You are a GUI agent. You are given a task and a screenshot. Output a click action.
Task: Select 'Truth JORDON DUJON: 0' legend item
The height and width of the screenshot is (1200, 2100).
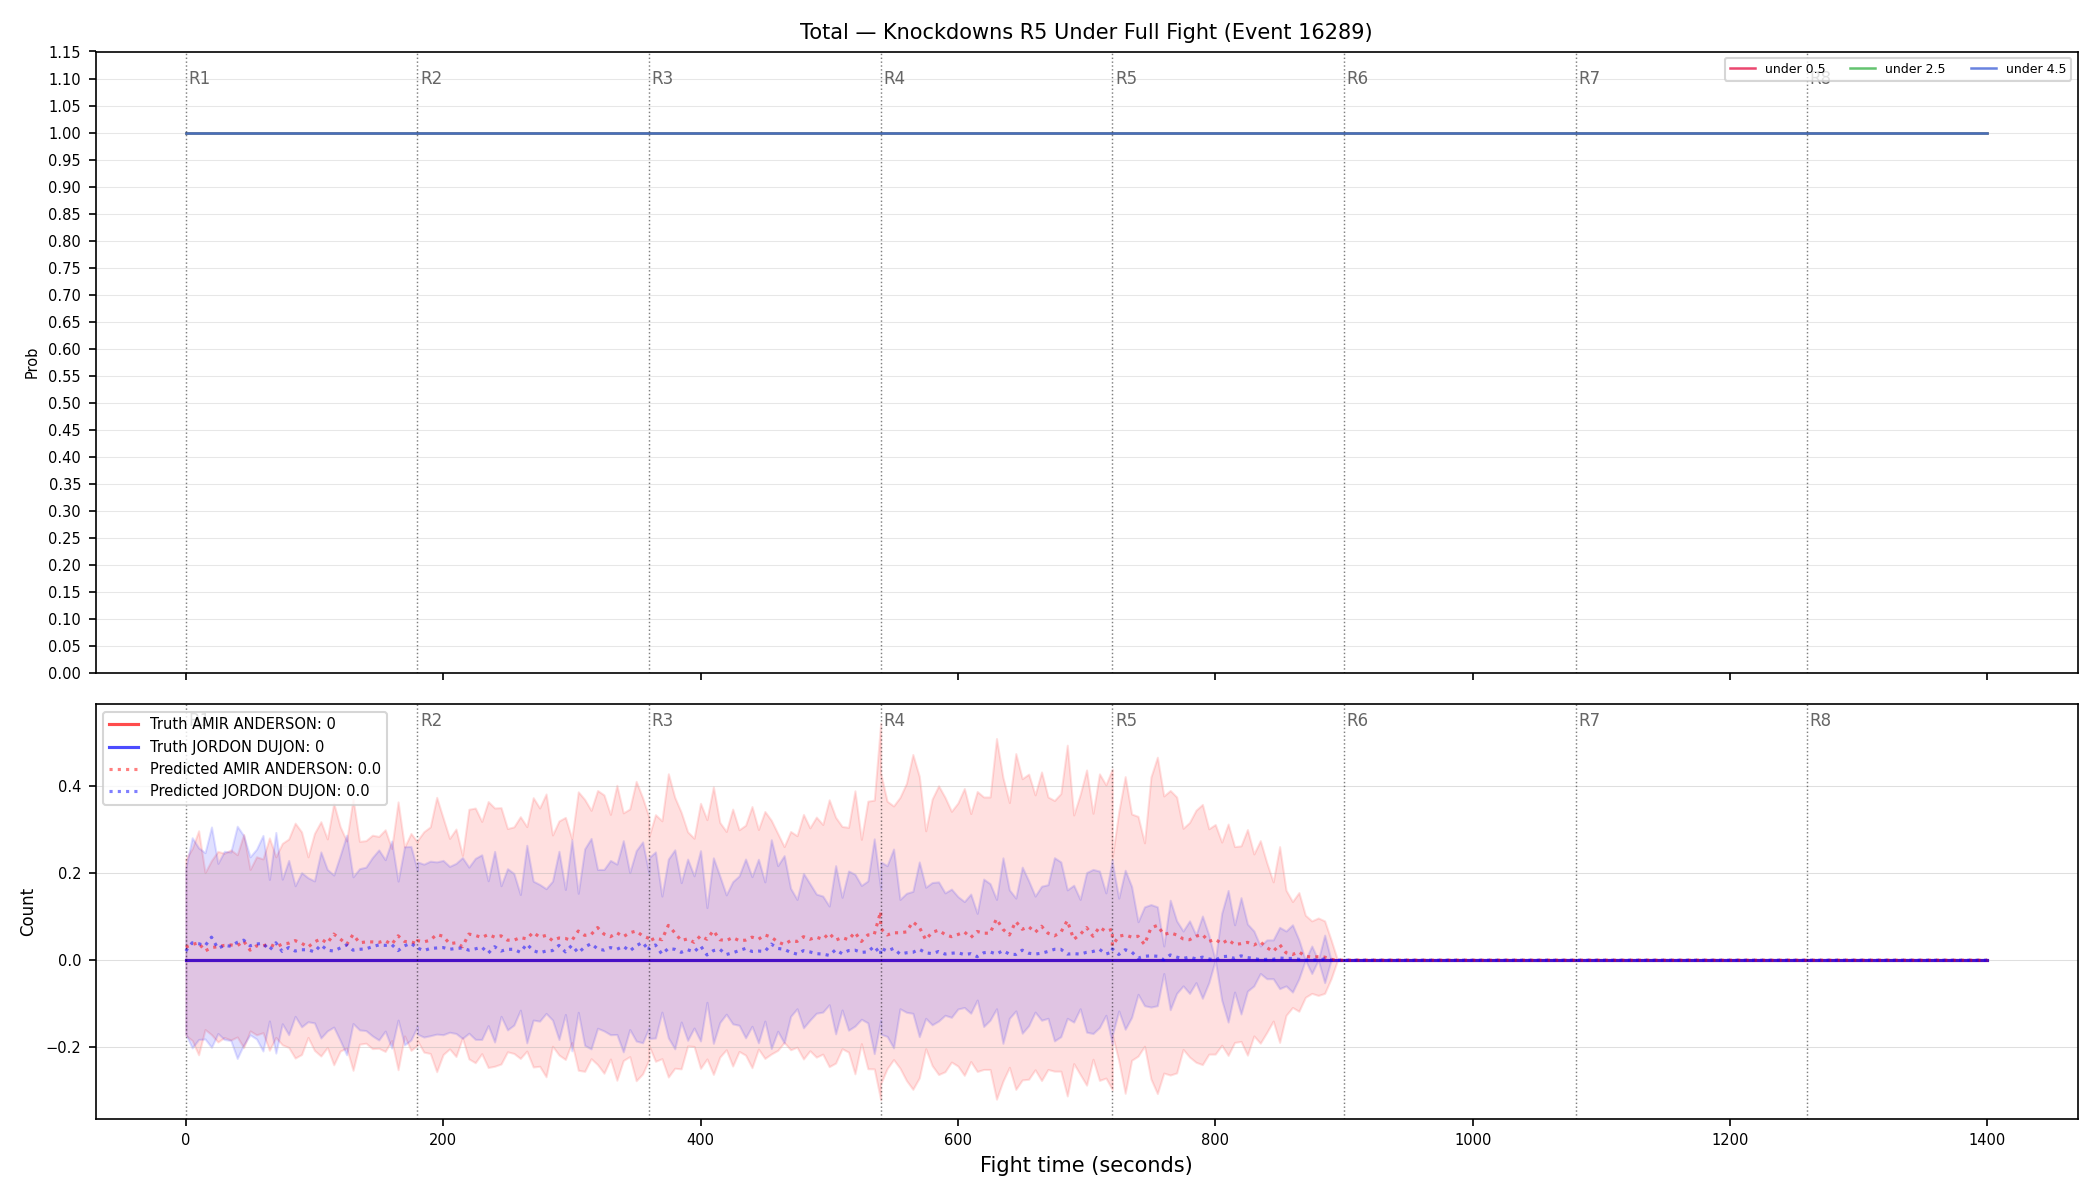[215, 747]
